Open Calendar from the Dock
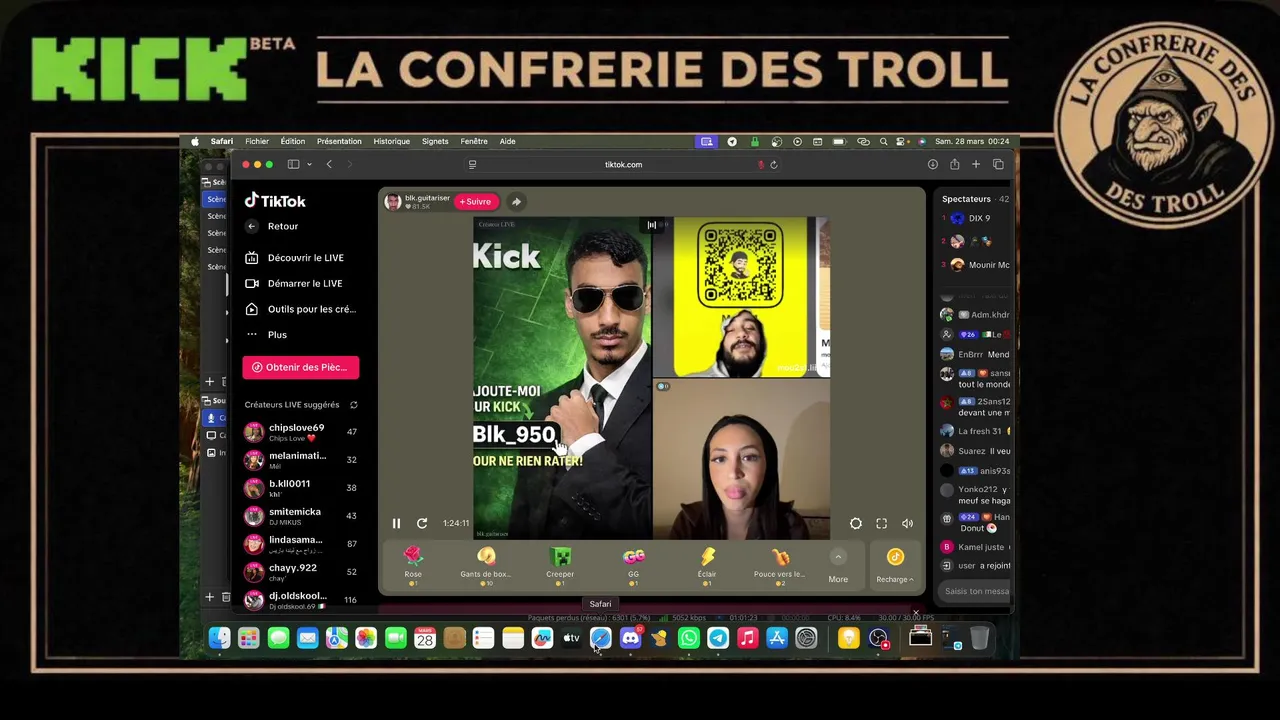The width and height of the screenshot is (1280, 720). point(425,638)
